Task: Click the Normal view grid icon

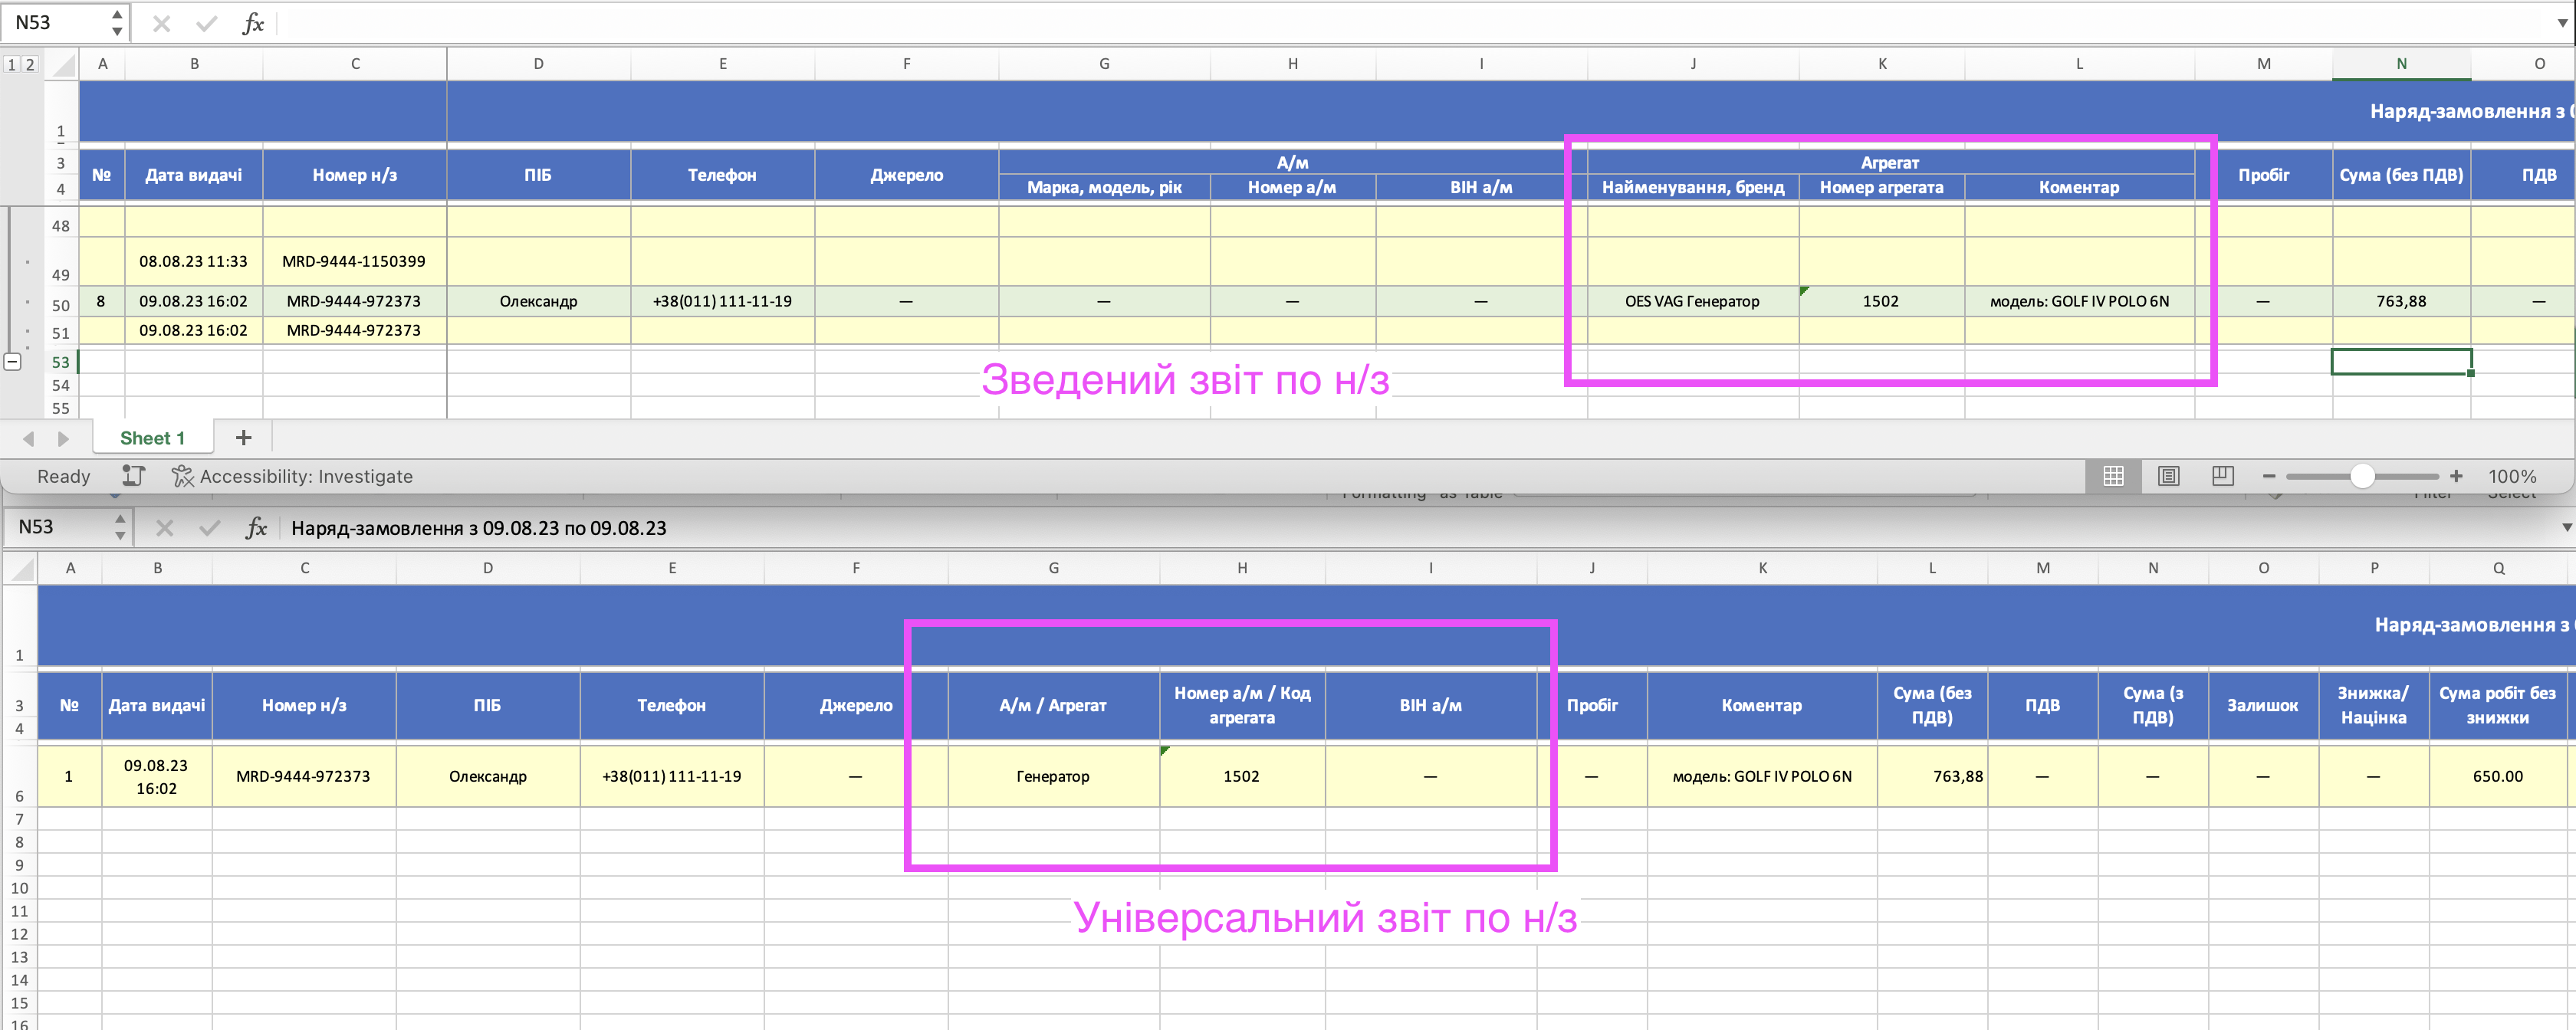Action: tap(2113, 476)
